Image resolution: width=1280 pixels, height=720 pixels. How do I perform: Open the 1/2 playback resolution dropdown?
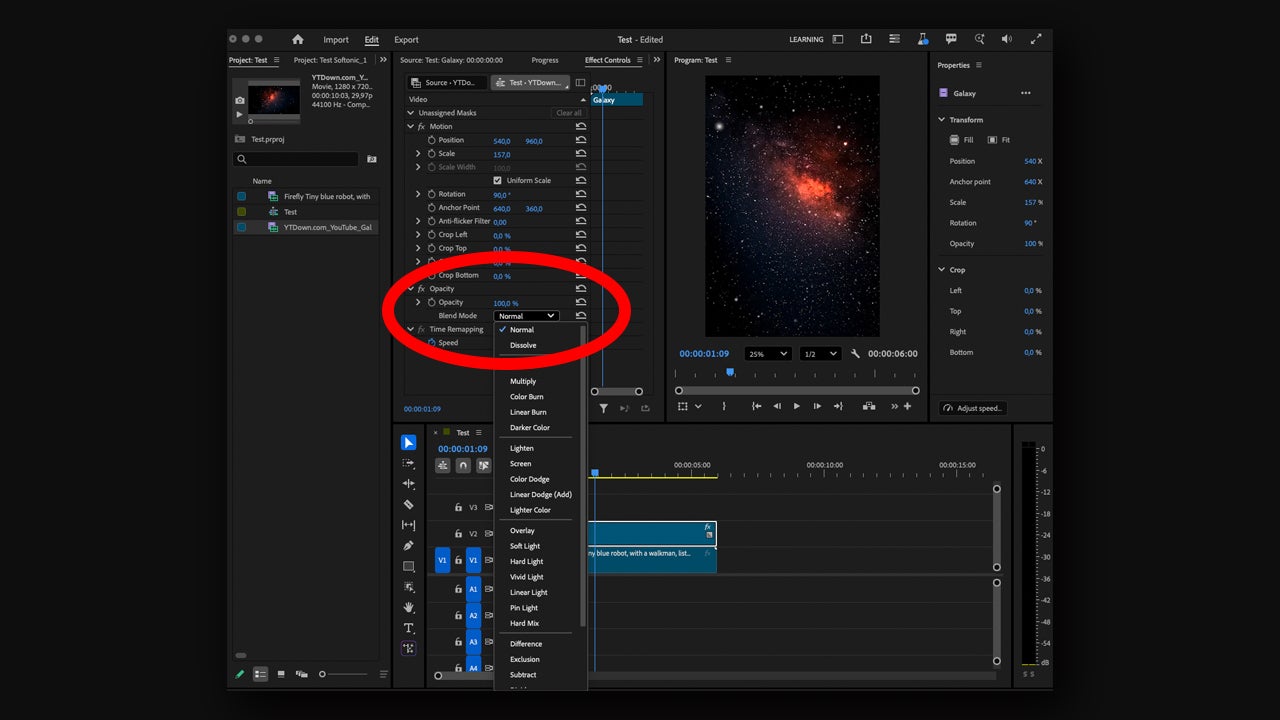820,354
